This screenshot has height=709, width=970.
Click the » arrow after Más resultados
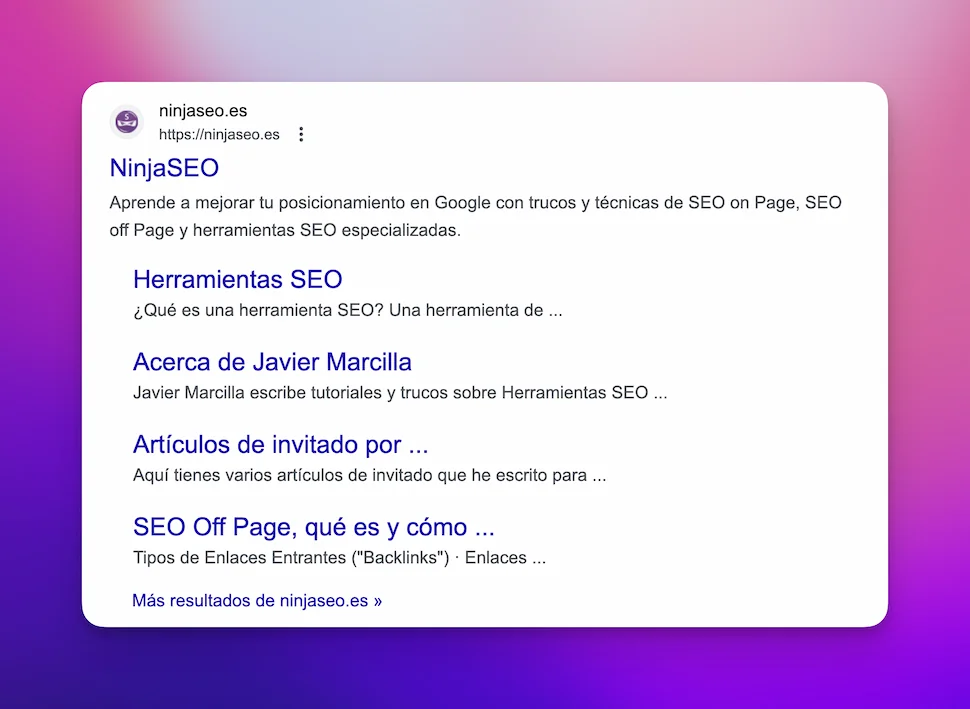tap(377, 601)
